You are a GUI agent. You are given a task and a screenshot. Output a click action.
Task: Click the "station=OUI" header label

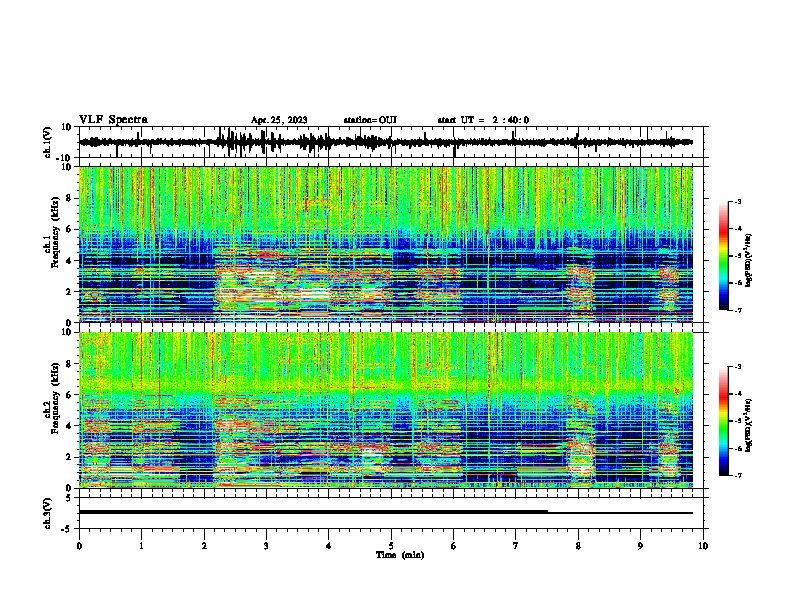tap(370, 120)
